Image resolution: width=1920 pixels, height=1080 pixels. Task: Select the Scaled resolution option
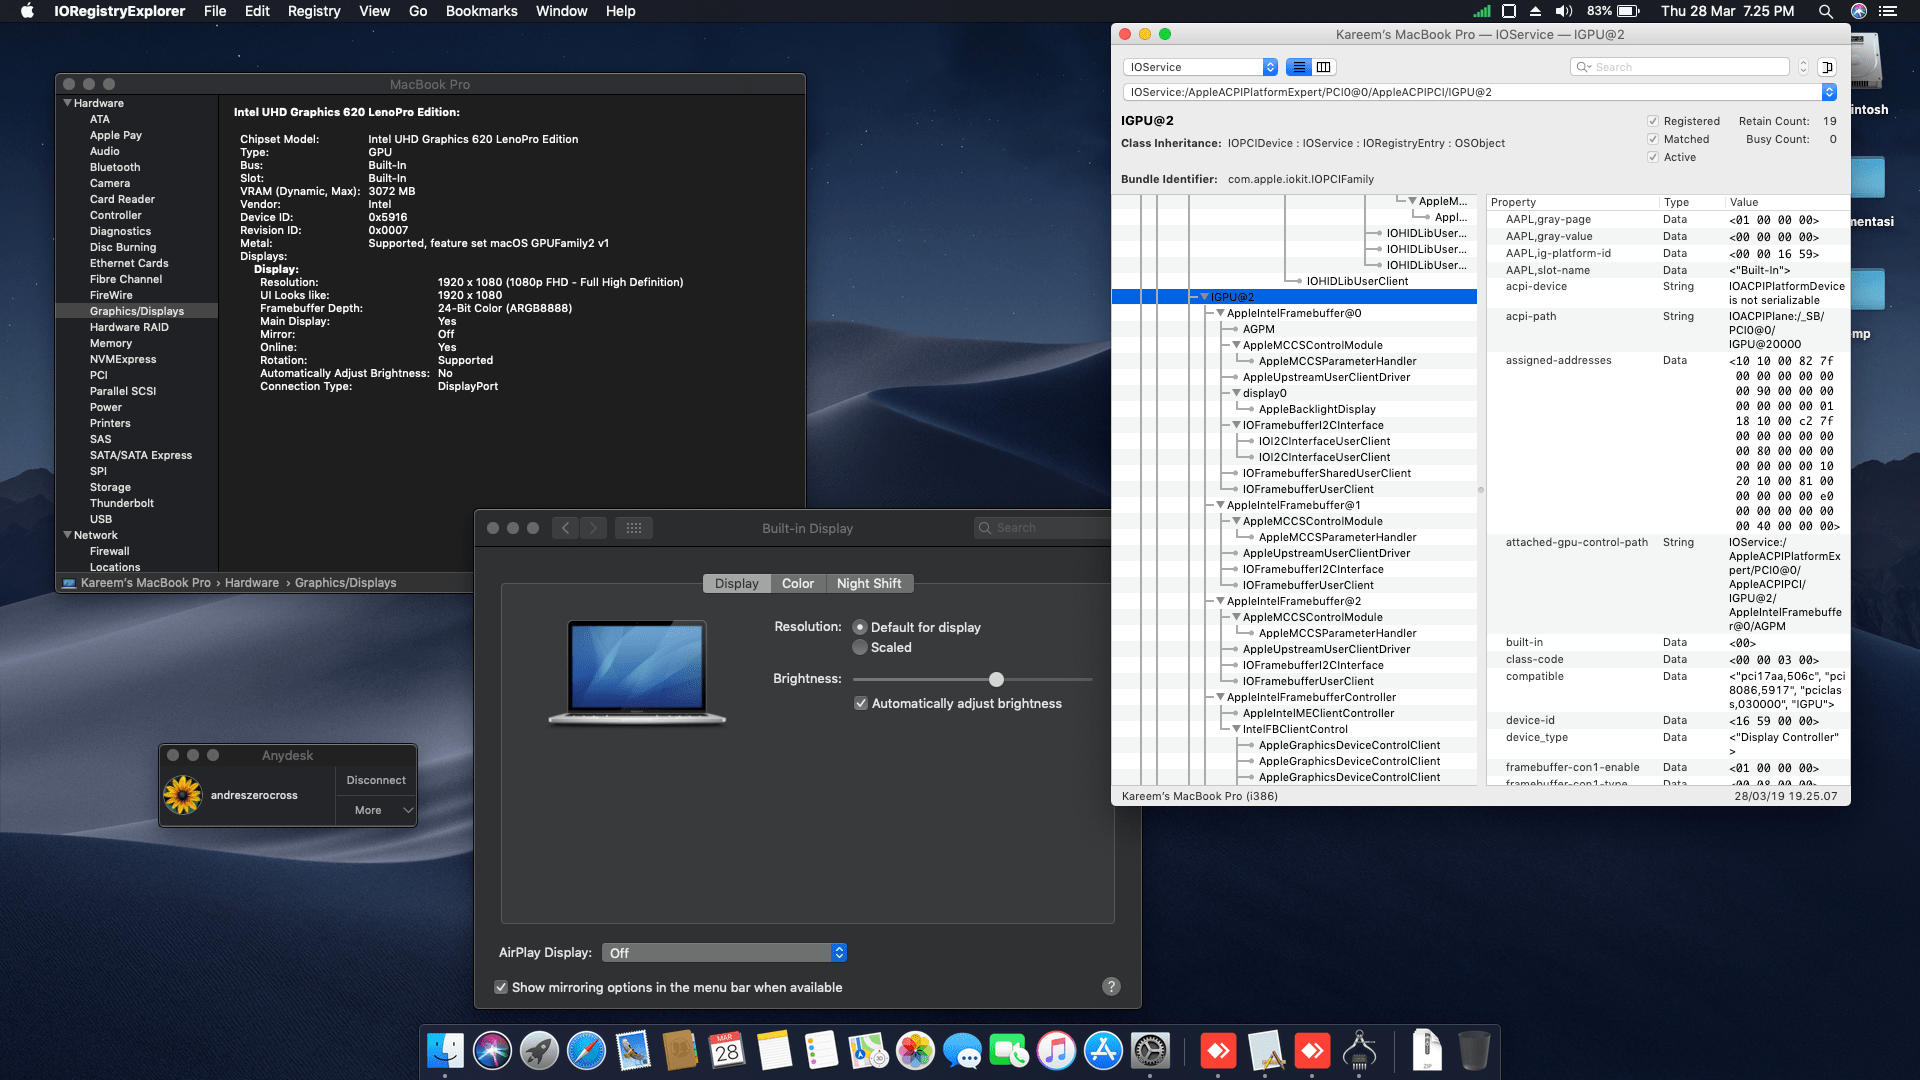pos(860,648)
